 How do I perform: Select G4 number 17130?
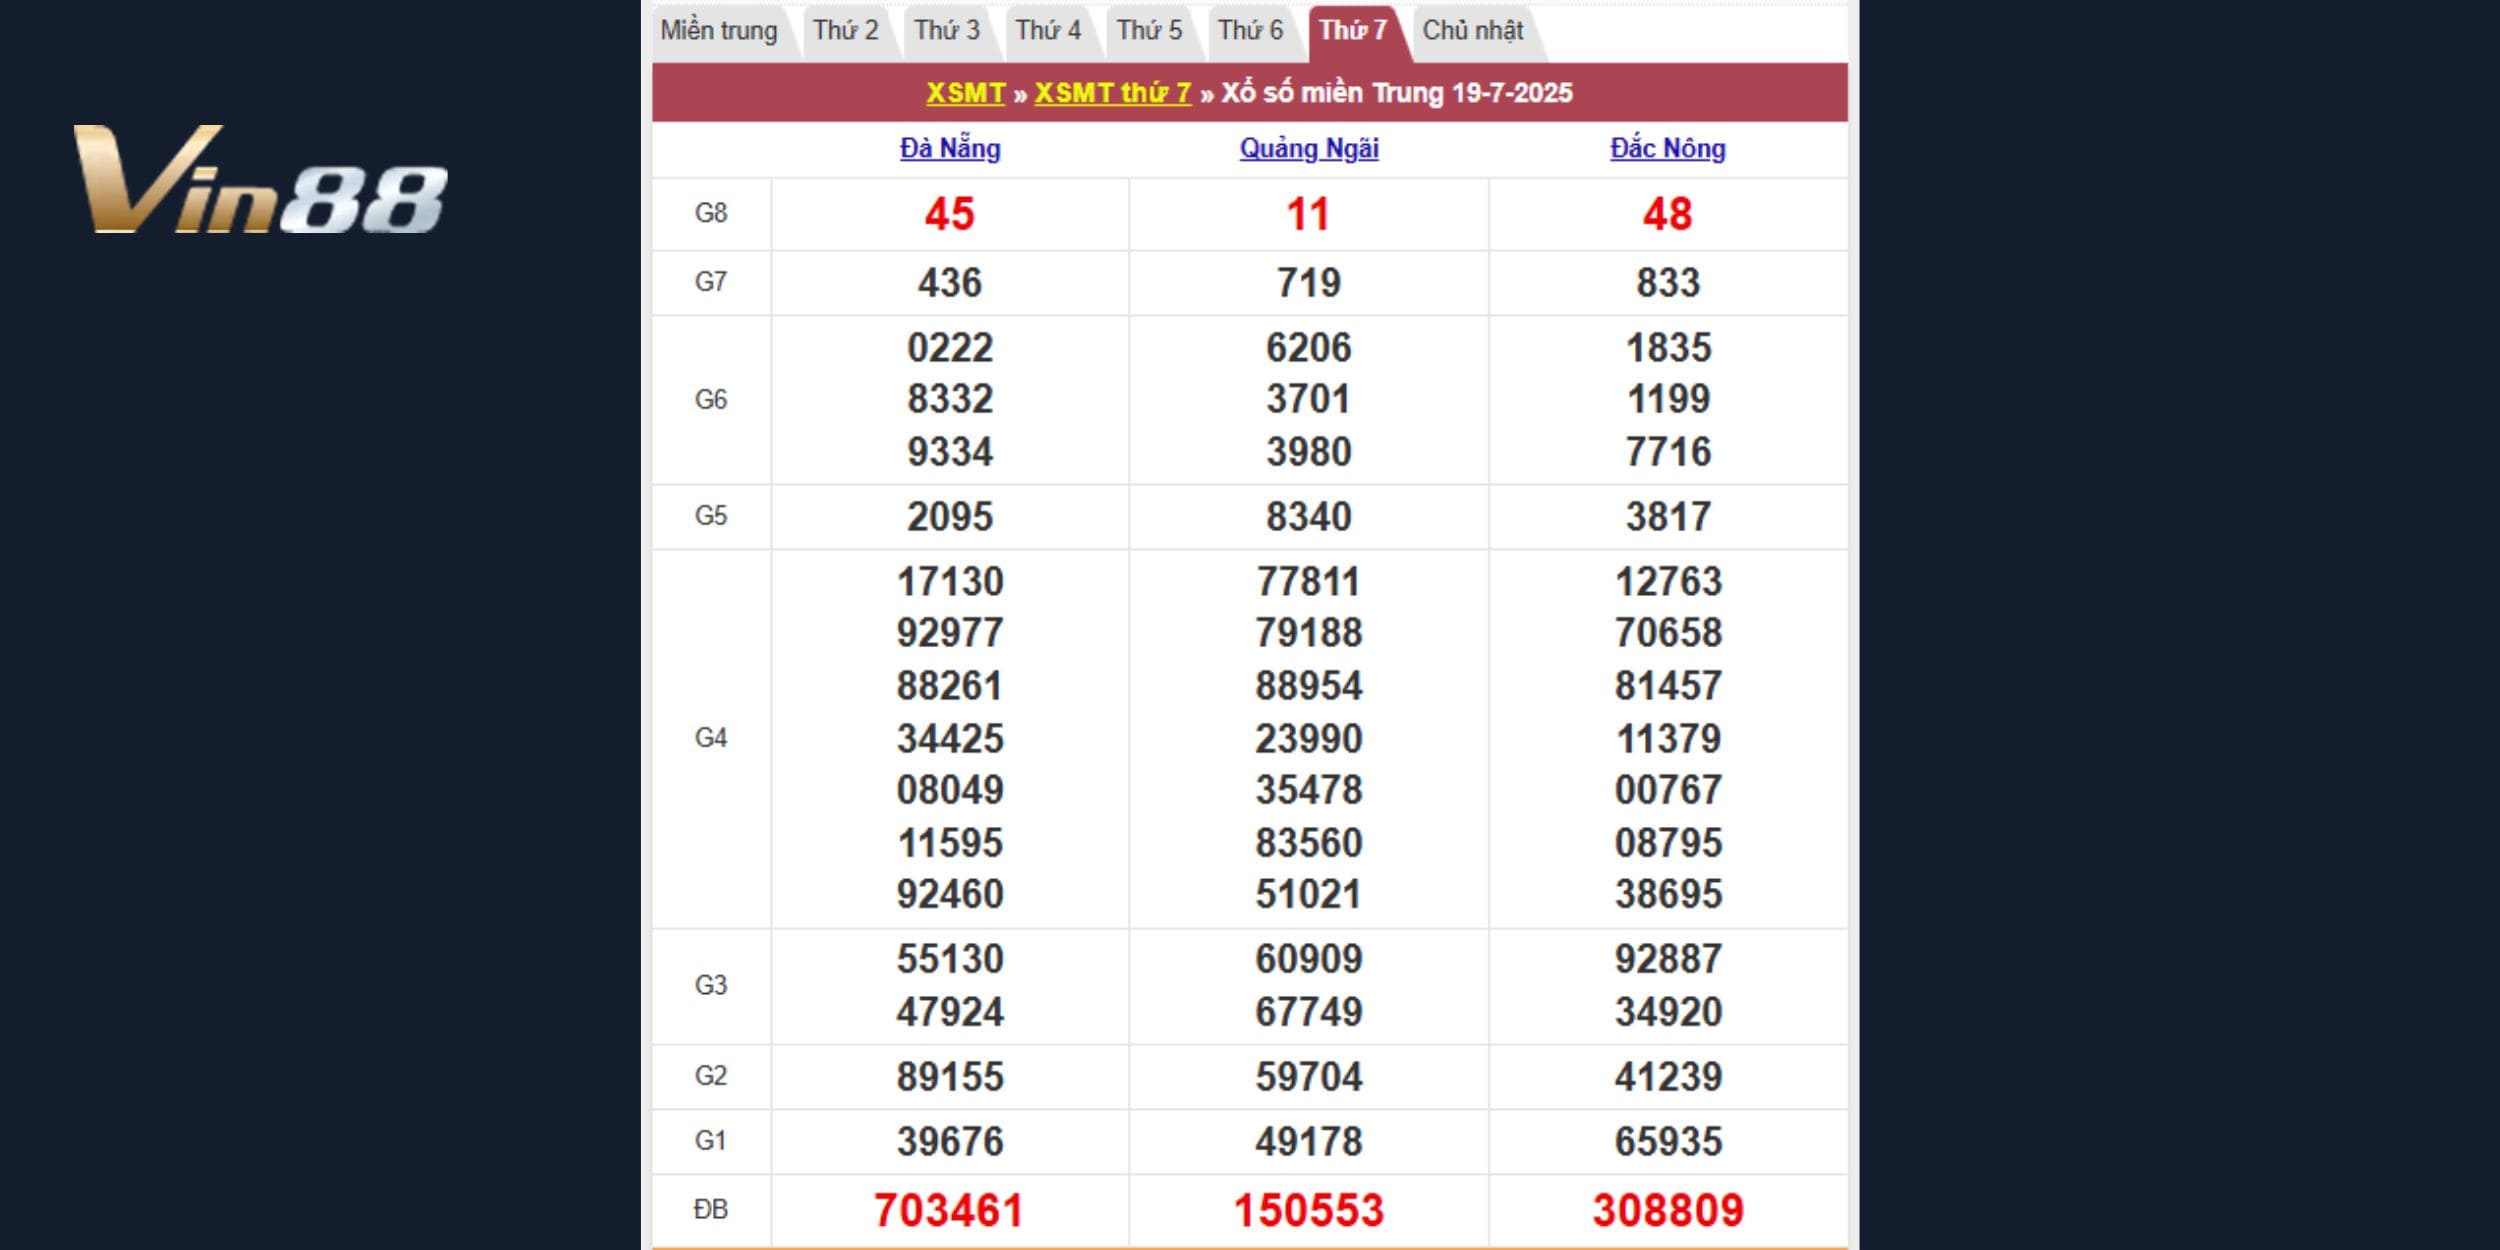pos(950,582)
